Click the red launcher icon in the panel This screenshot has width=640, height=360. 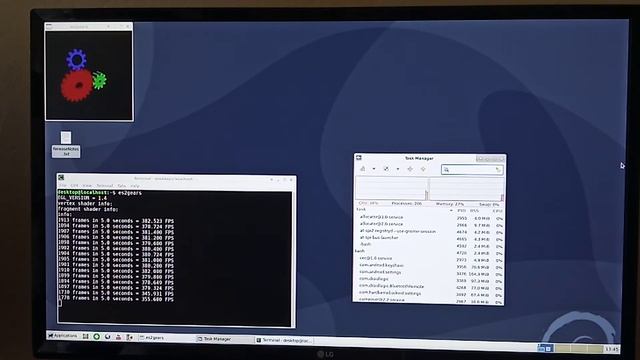pos(118,337)
